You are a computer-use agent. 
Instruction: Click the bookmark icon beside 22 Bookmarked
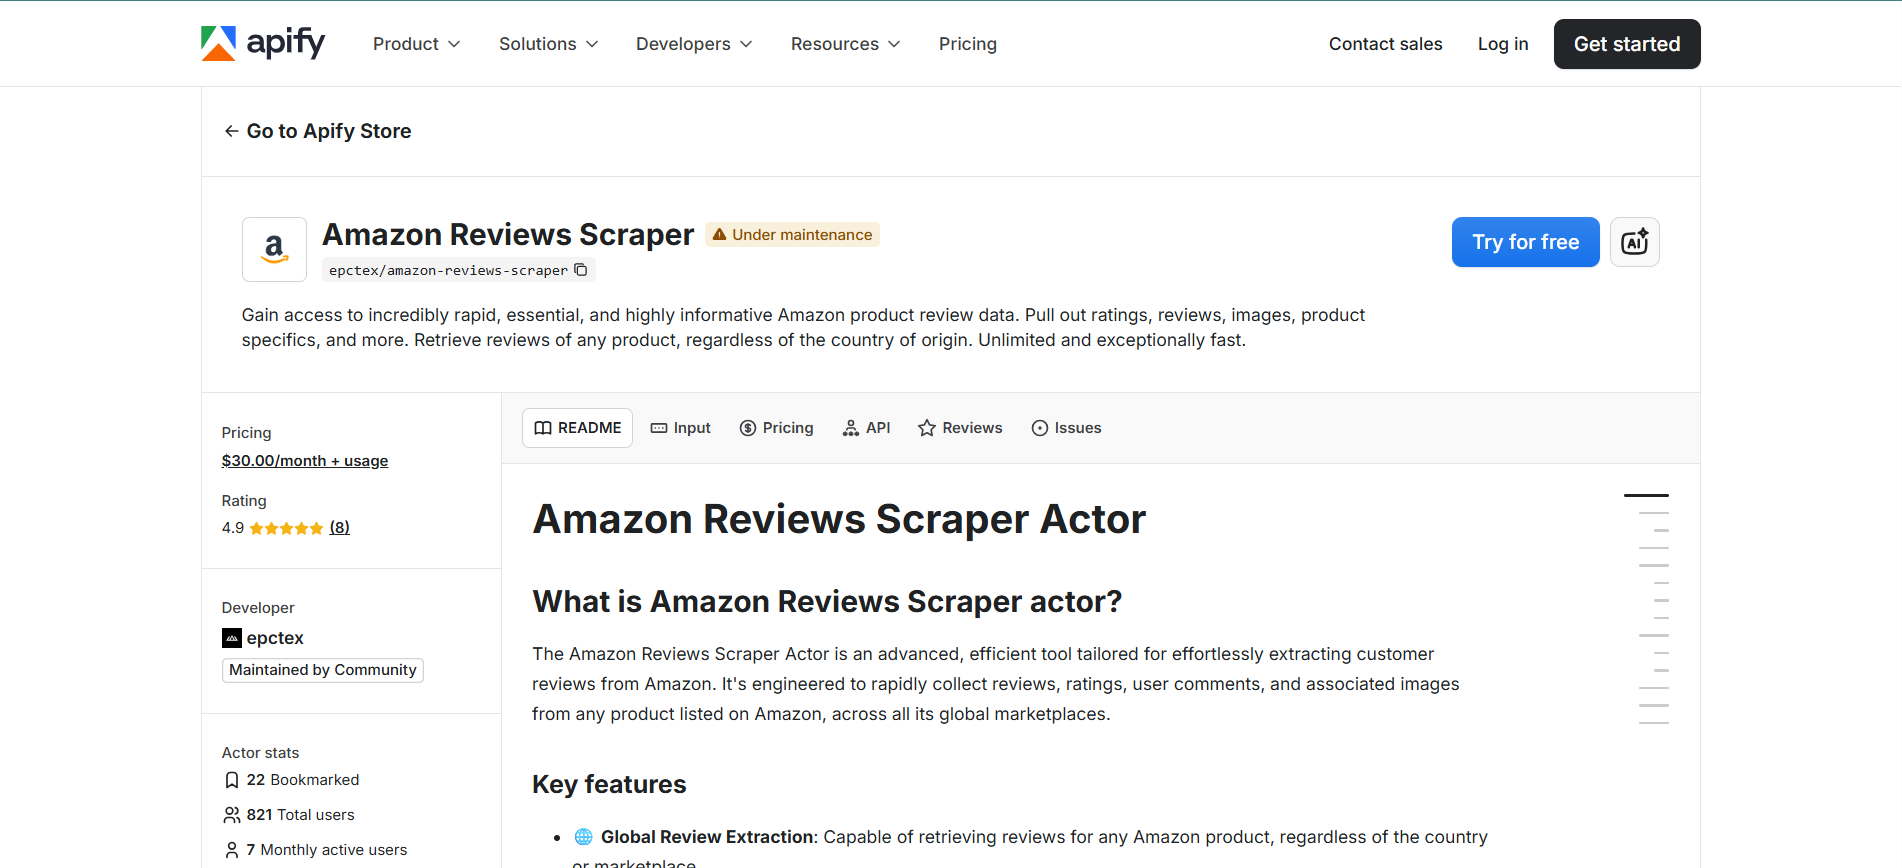[x=232, y=780]
